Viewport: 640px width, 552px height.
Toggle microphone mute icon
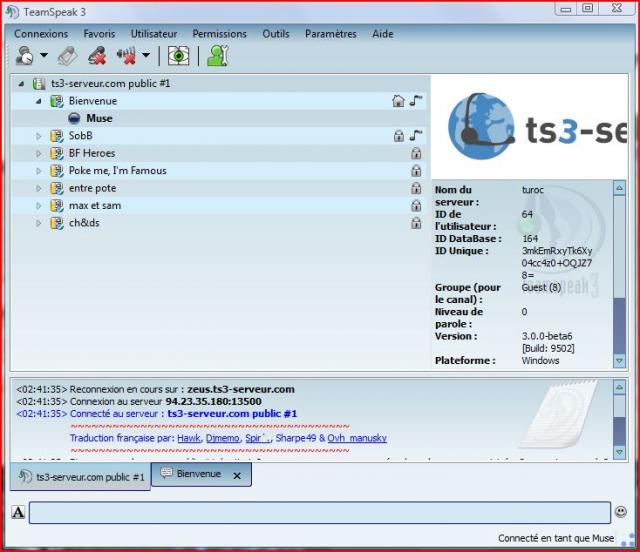(x=98, y=56)
